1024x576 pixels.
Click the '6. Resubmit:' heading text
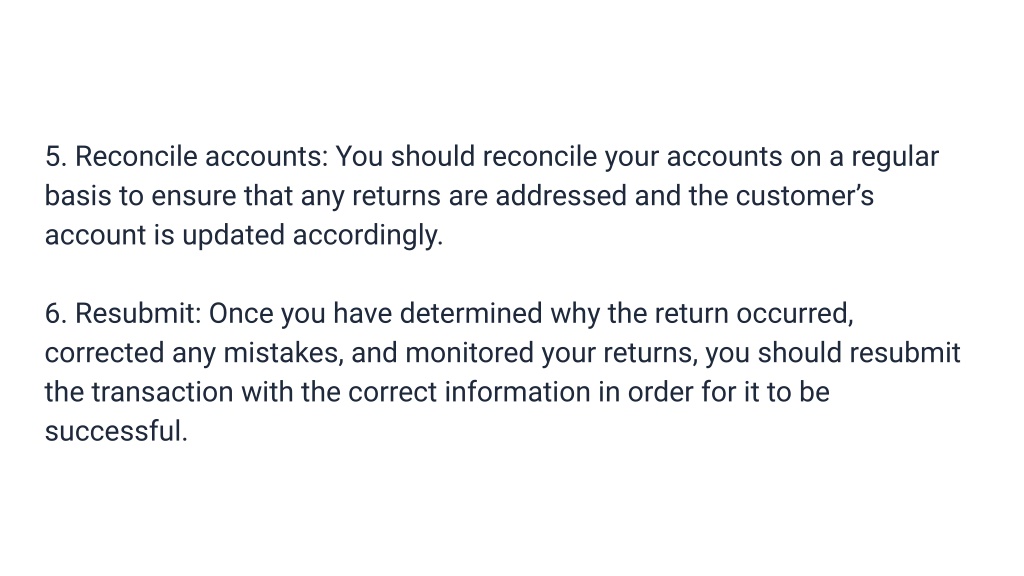(x=123, y=313)
